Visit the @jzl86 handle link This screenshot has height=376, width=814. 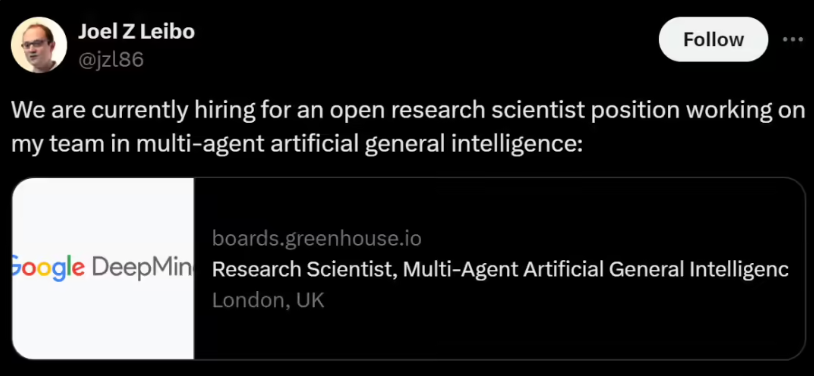pyautogui.click(x=111, y=61)
